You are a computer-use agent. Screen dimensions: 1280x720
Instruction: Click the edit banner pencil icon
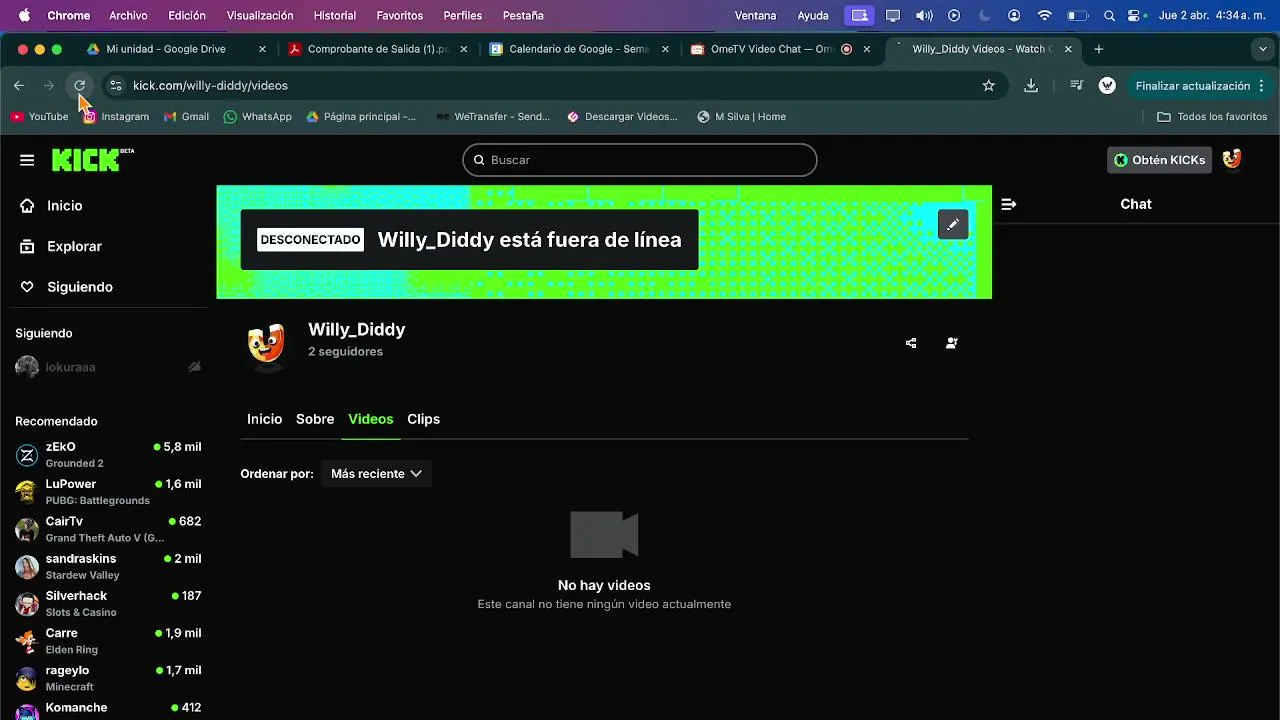coord(952,224)
